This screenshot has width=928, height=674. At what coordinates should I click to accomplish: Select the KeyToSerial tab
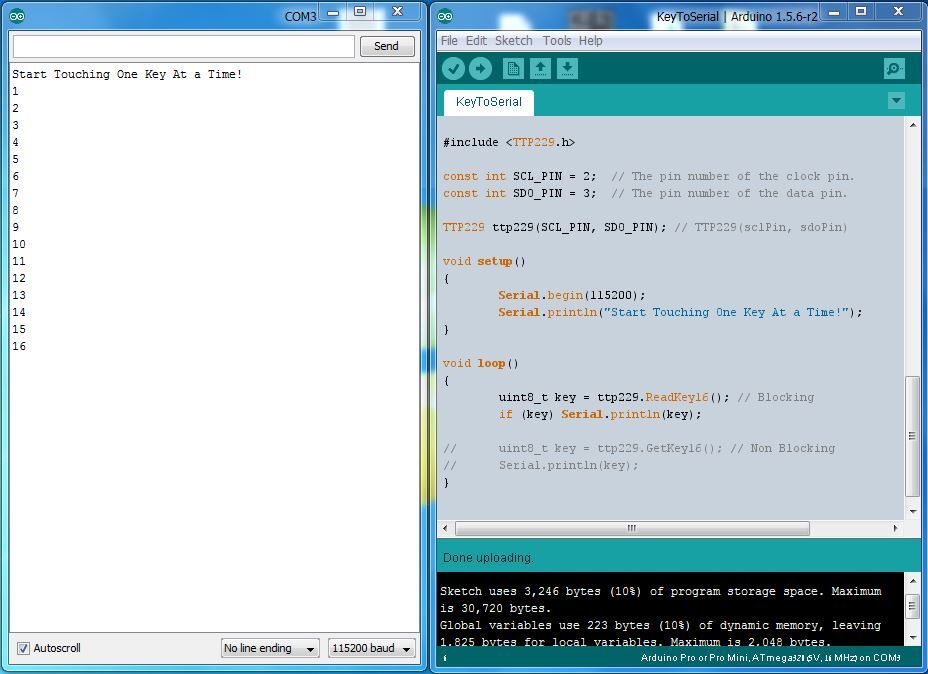[489, 102]
